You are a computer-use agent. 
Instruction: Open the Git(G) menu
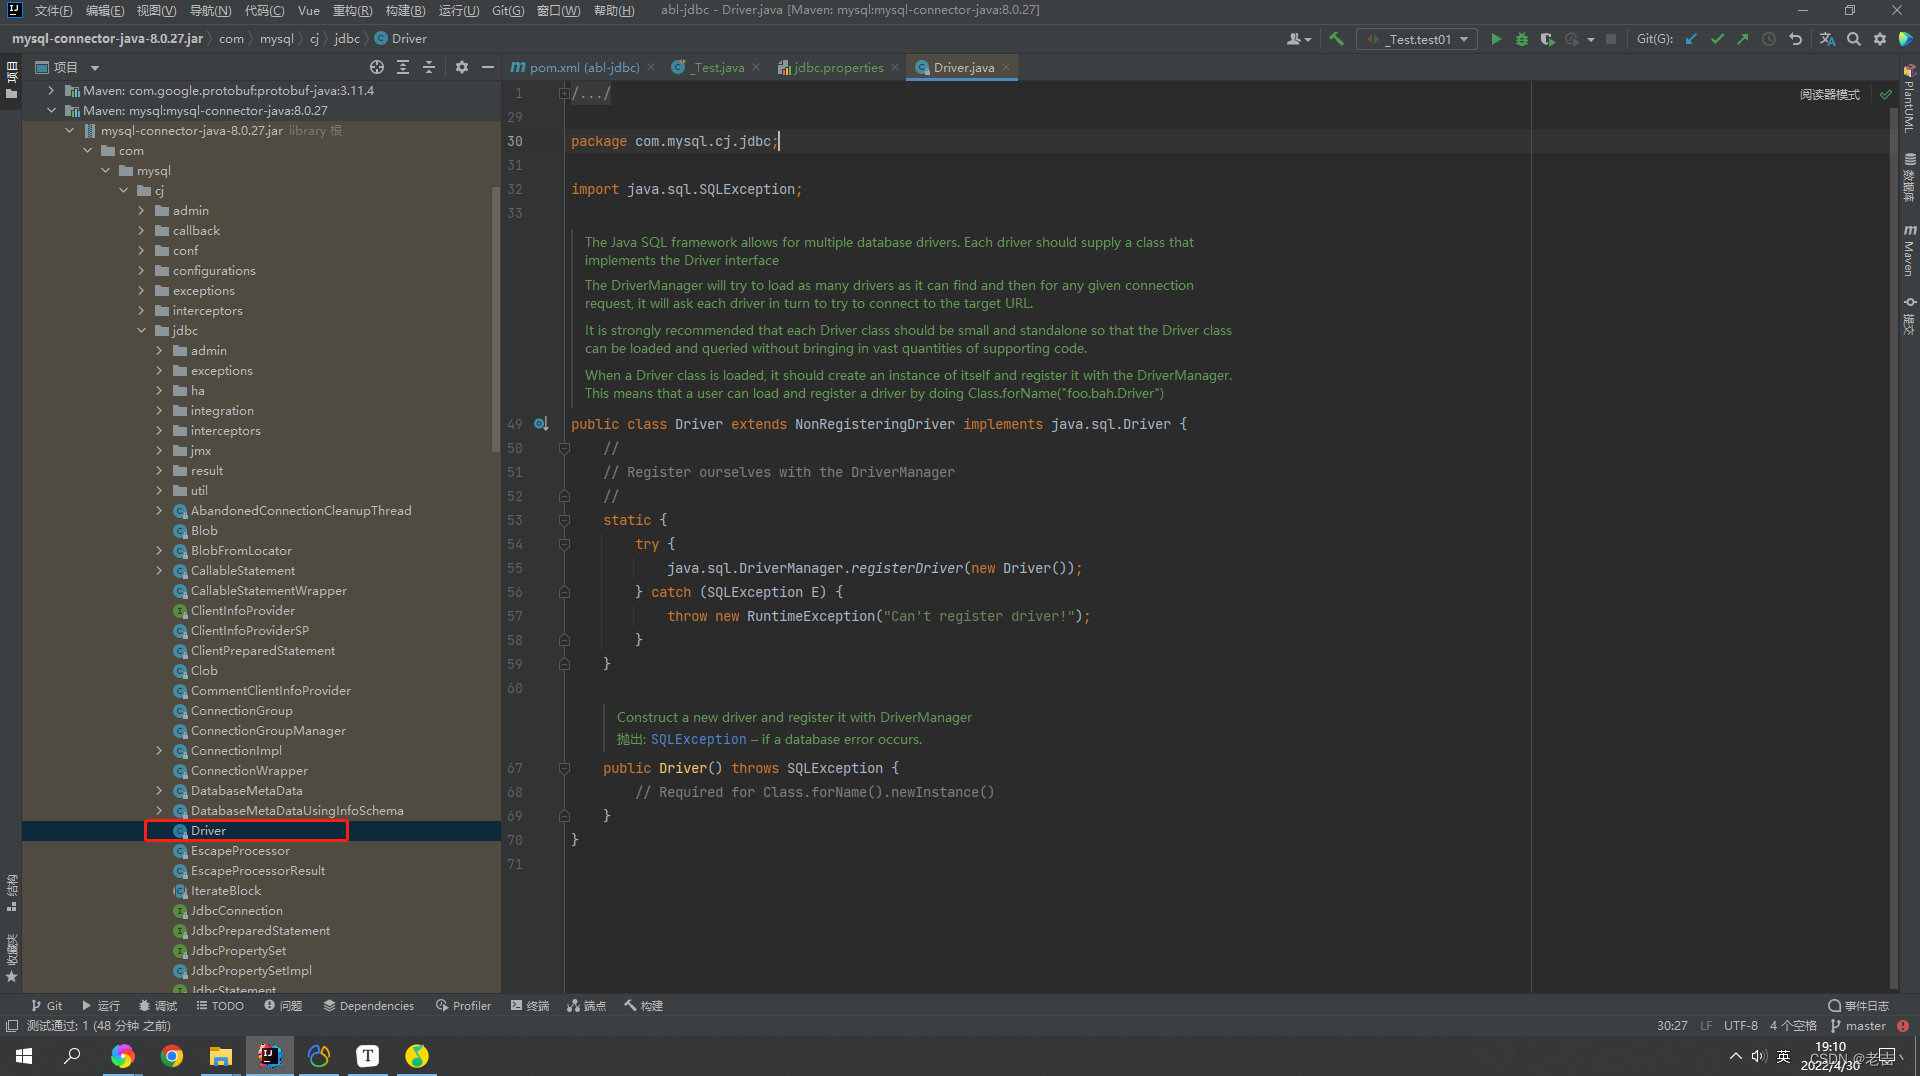pos(508,10)
